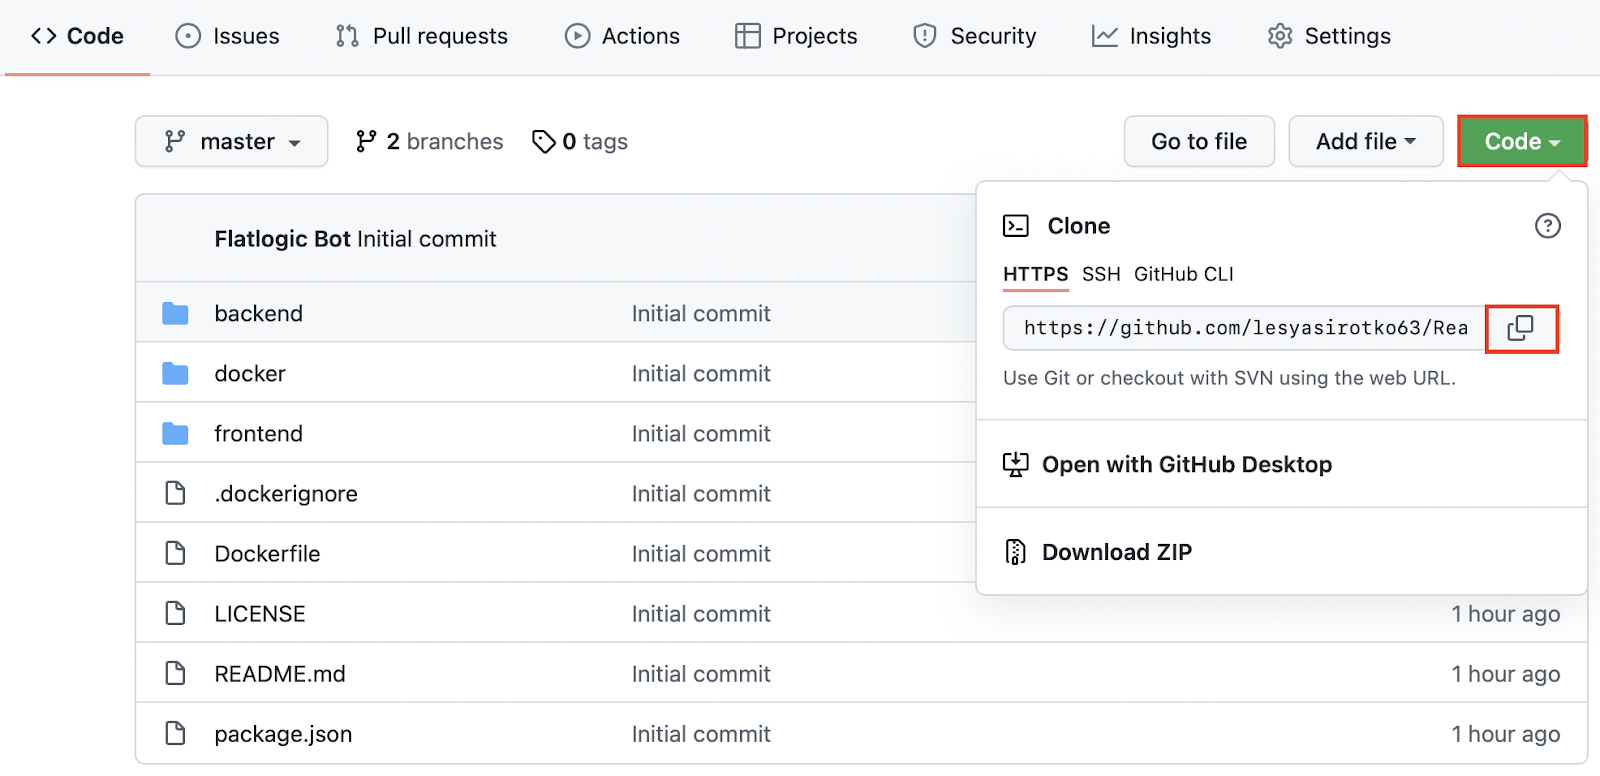View the 2 branches link
1600x776 pixels.
point(429,141)
